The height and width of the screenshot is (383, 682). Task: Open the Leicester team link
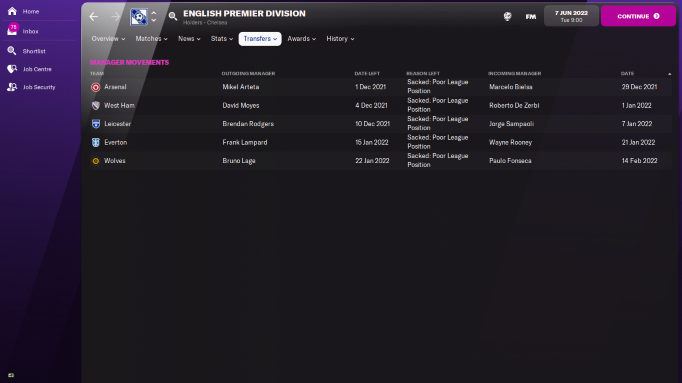pyautogui.click(x=117, y=124)
